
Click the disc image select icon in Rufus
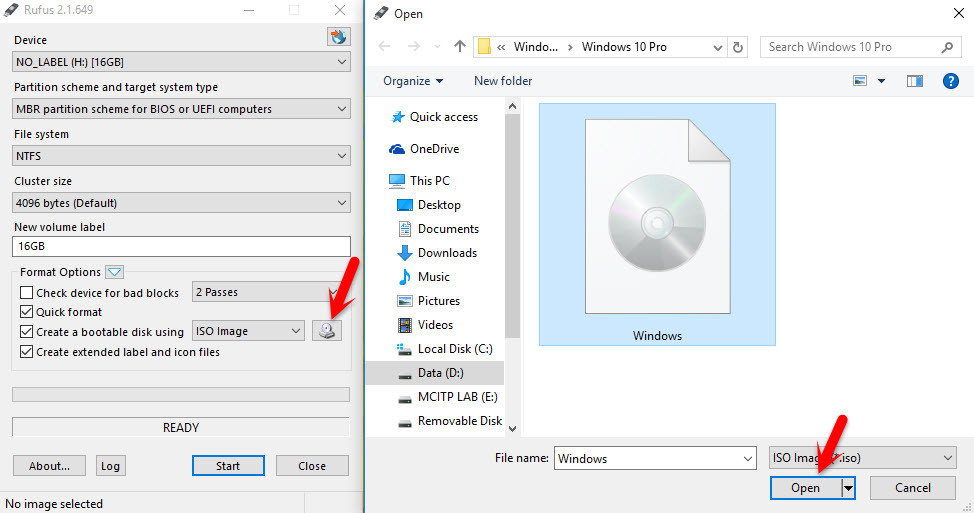point(327,331)
